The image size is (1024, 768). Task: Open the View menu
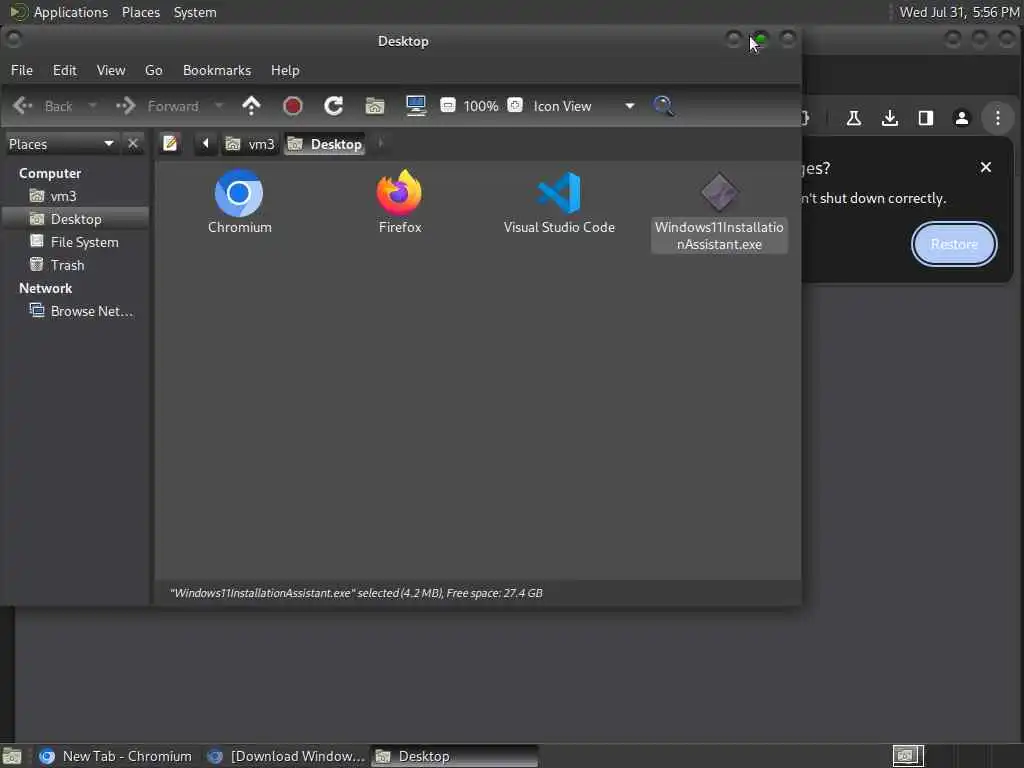click(111, 70)
